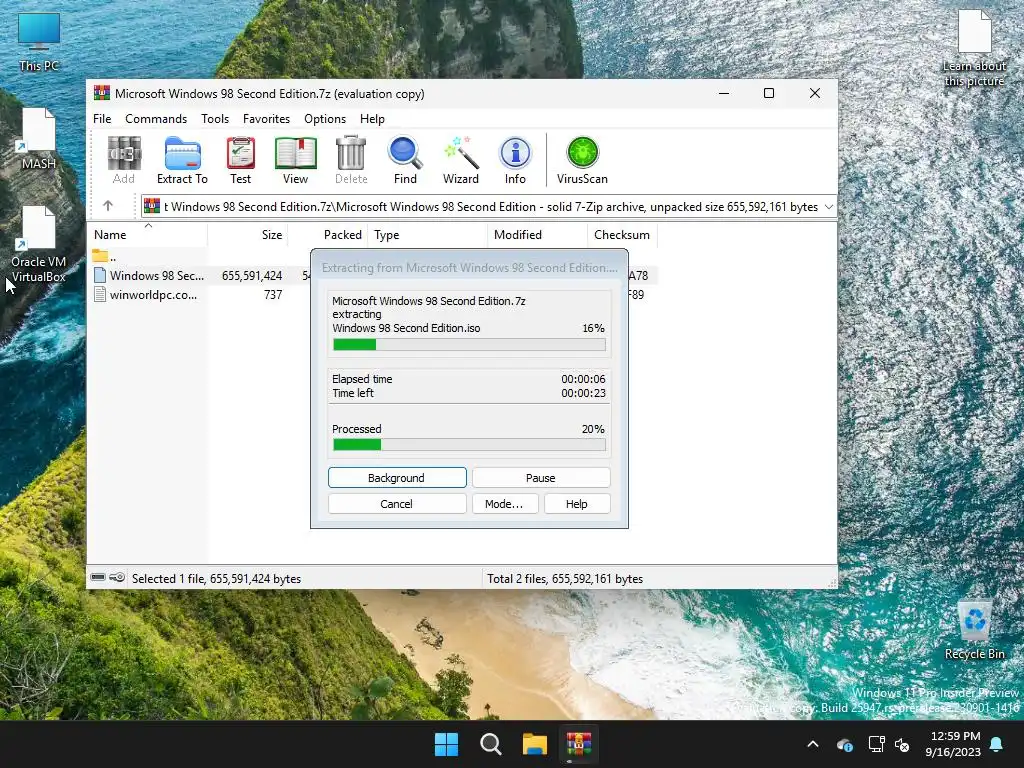The width and height of the screenshot is (1024, 768).
Task: Click the Add archive toolbar icon
Action: point(123,153)
